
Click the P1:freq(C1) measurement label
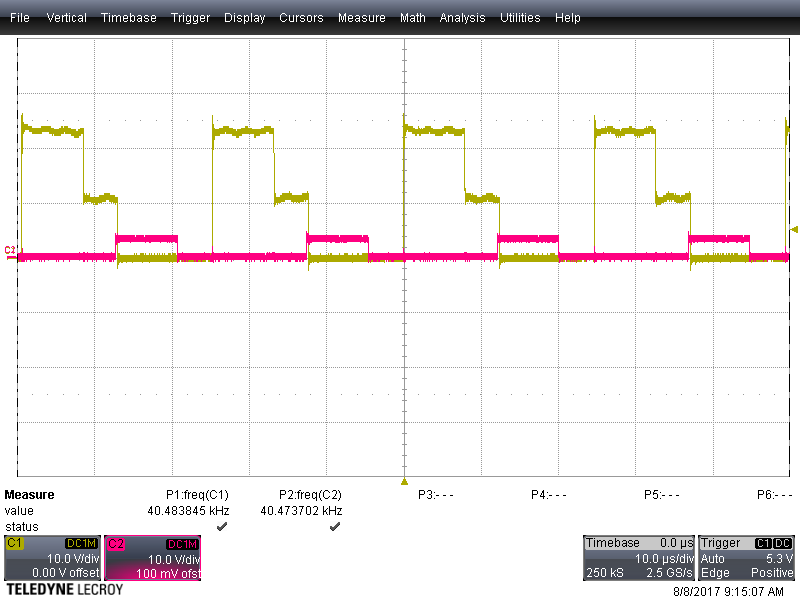tap(197, 495)
